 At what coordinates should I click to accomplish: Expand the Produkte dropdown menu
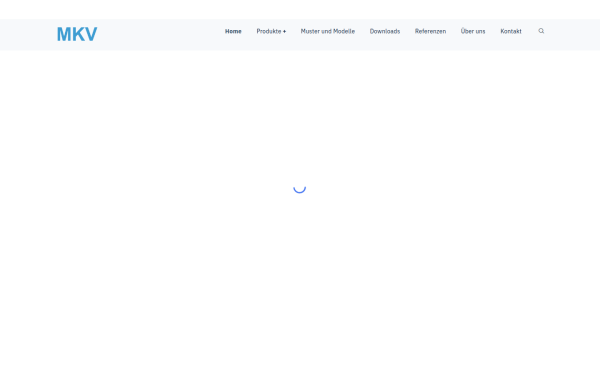point(271,31)
